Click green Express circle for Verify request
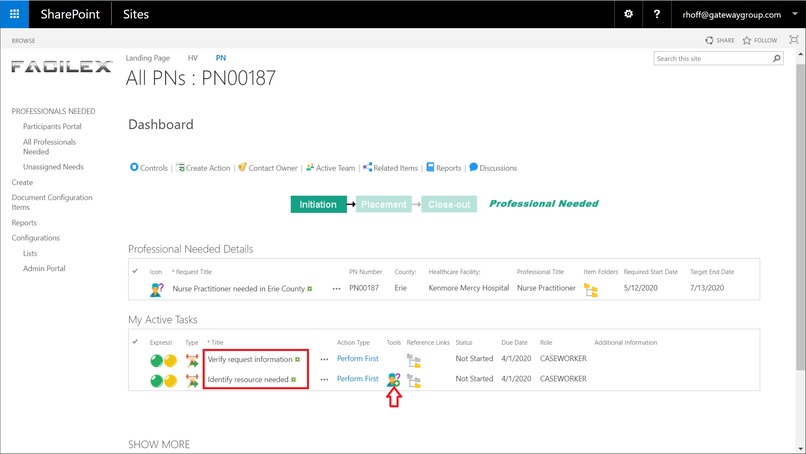 [x=157, y=361]
